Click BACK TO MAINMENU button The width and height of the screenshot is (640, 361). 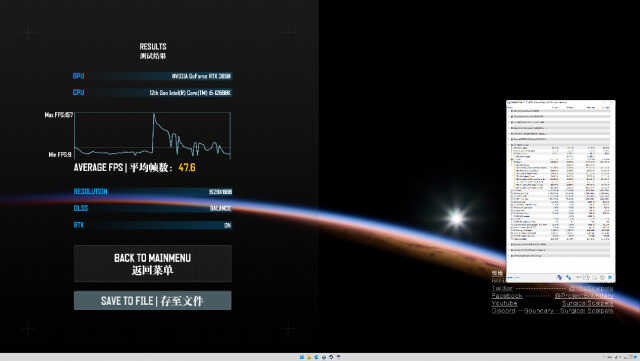pos(153,263)
